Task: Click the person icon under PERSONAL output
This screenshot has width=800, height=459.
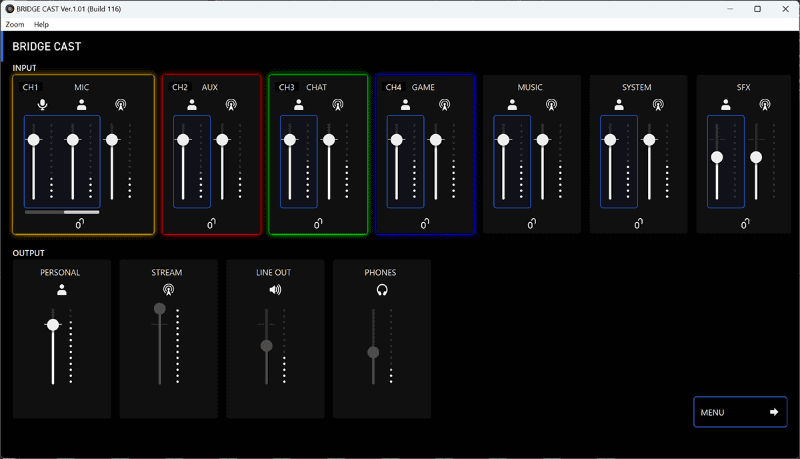Action: click(x=62, y=290)
